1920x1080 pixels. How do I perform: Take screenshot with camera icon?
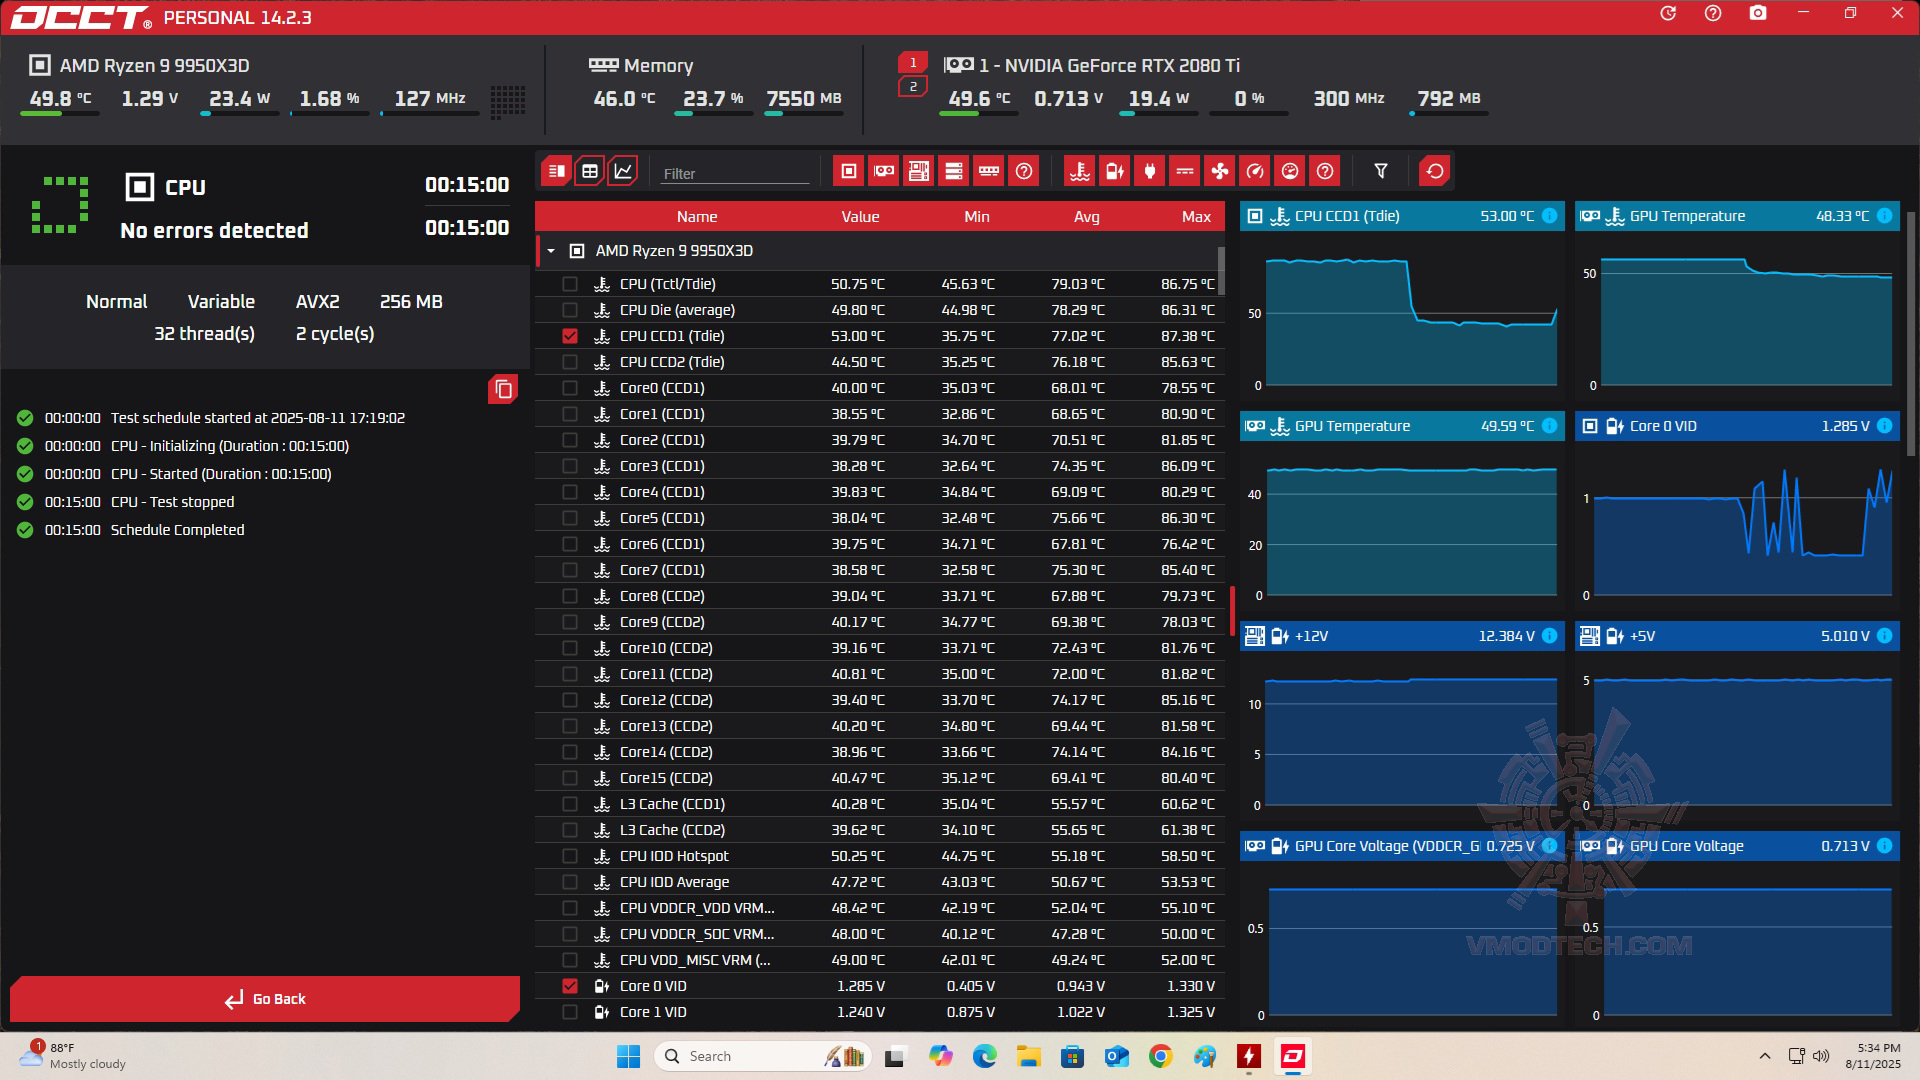tap(1758, 14)
